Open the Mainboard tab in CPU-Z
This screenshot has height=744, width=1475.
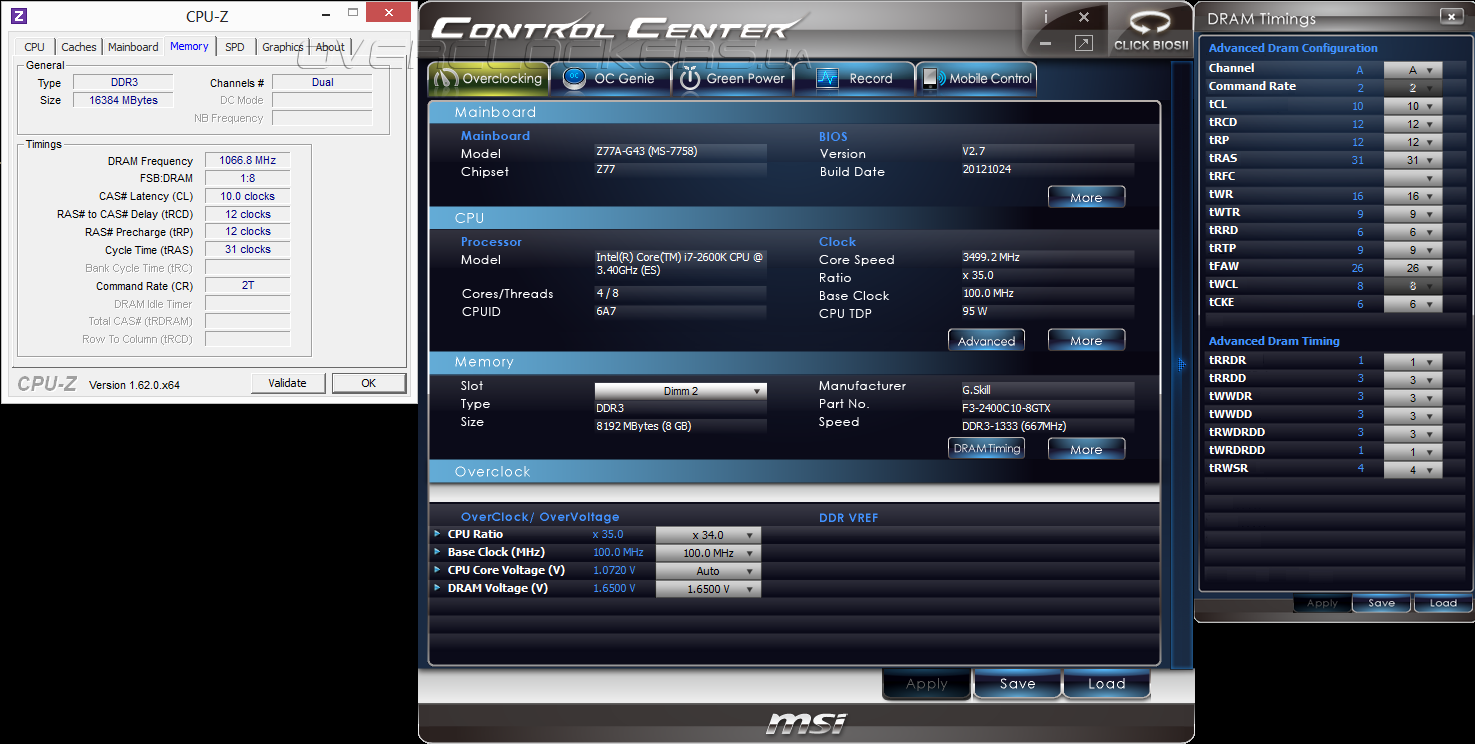pos(133,47)
